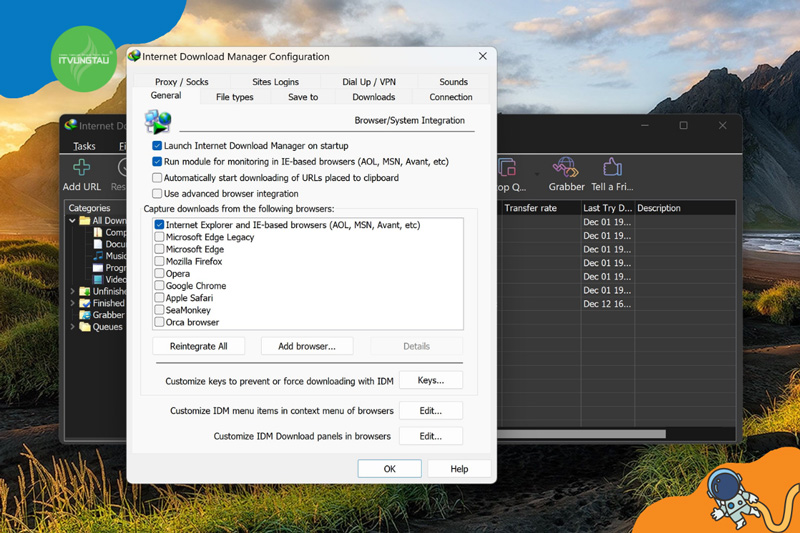Screen dimensions: 800x533
Task: Open the Connection tab
Action: click(451, 97)
